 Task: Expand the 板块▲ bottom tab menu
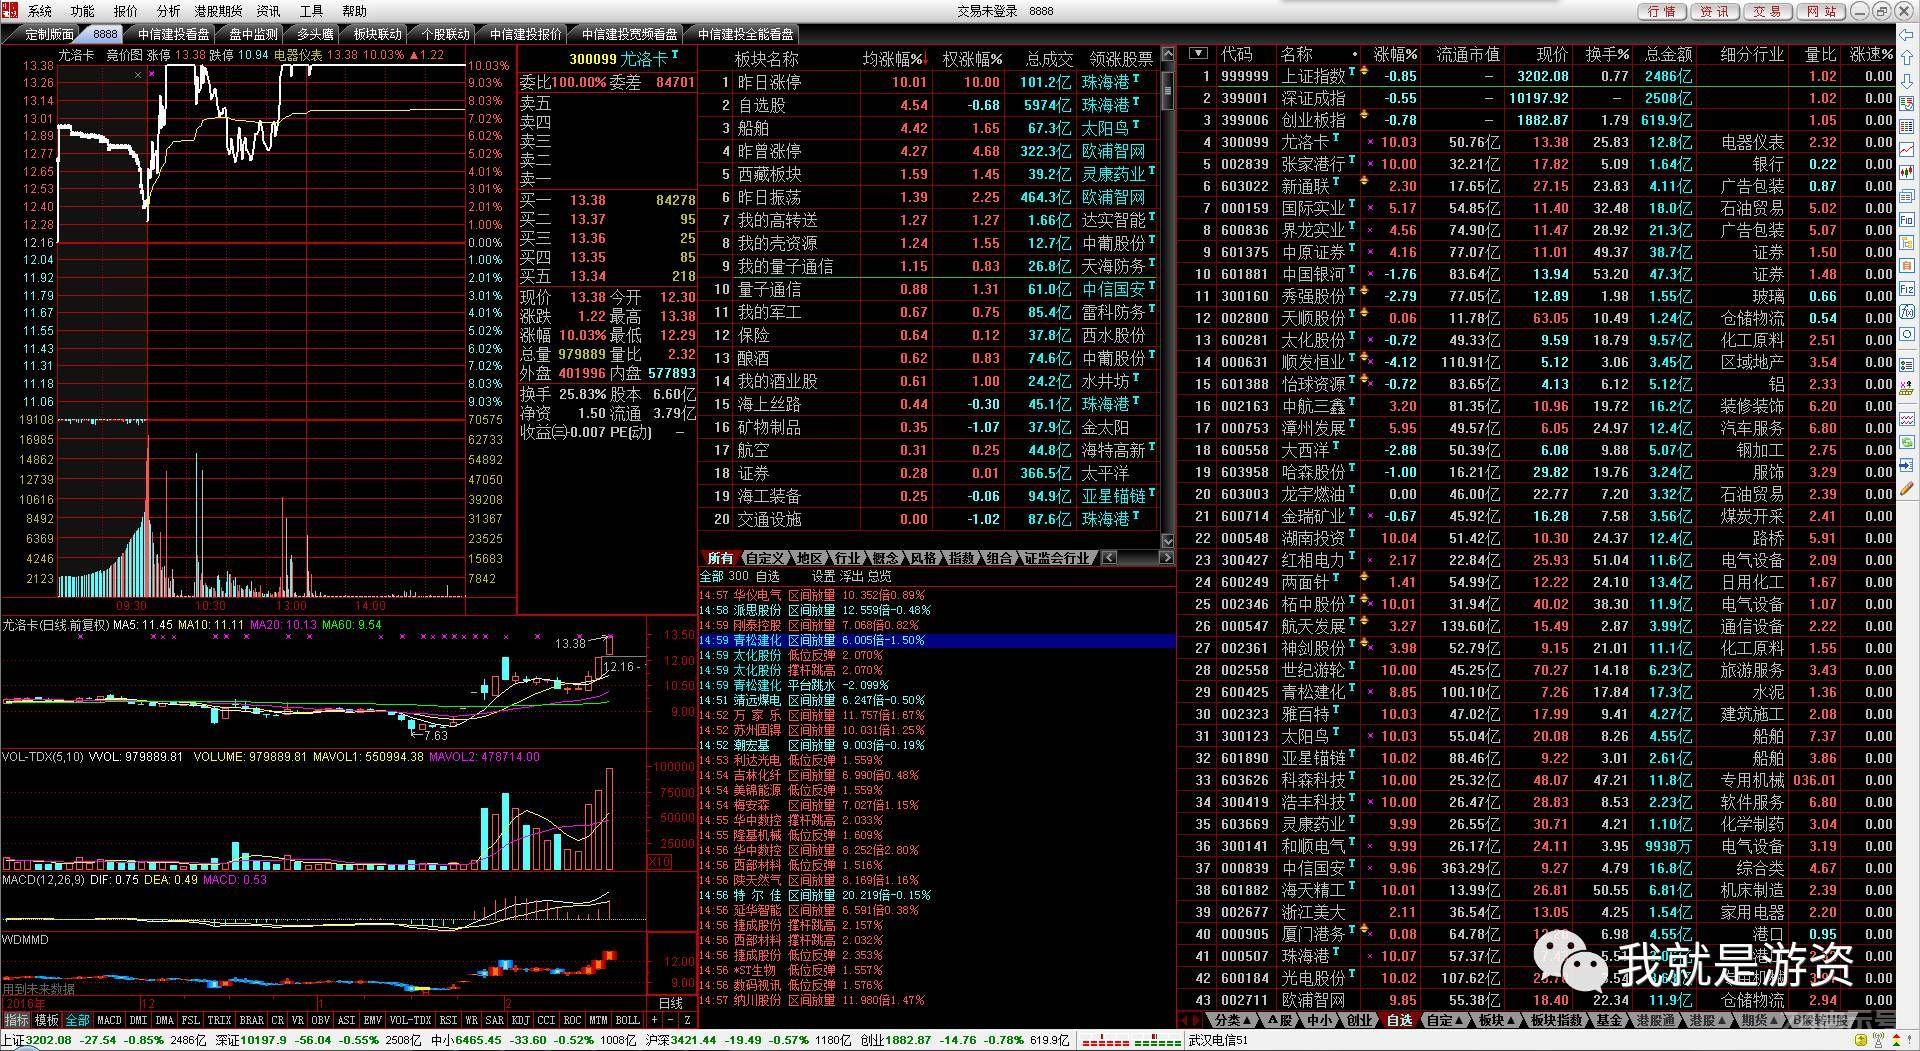click(x=1497, y=1020)
